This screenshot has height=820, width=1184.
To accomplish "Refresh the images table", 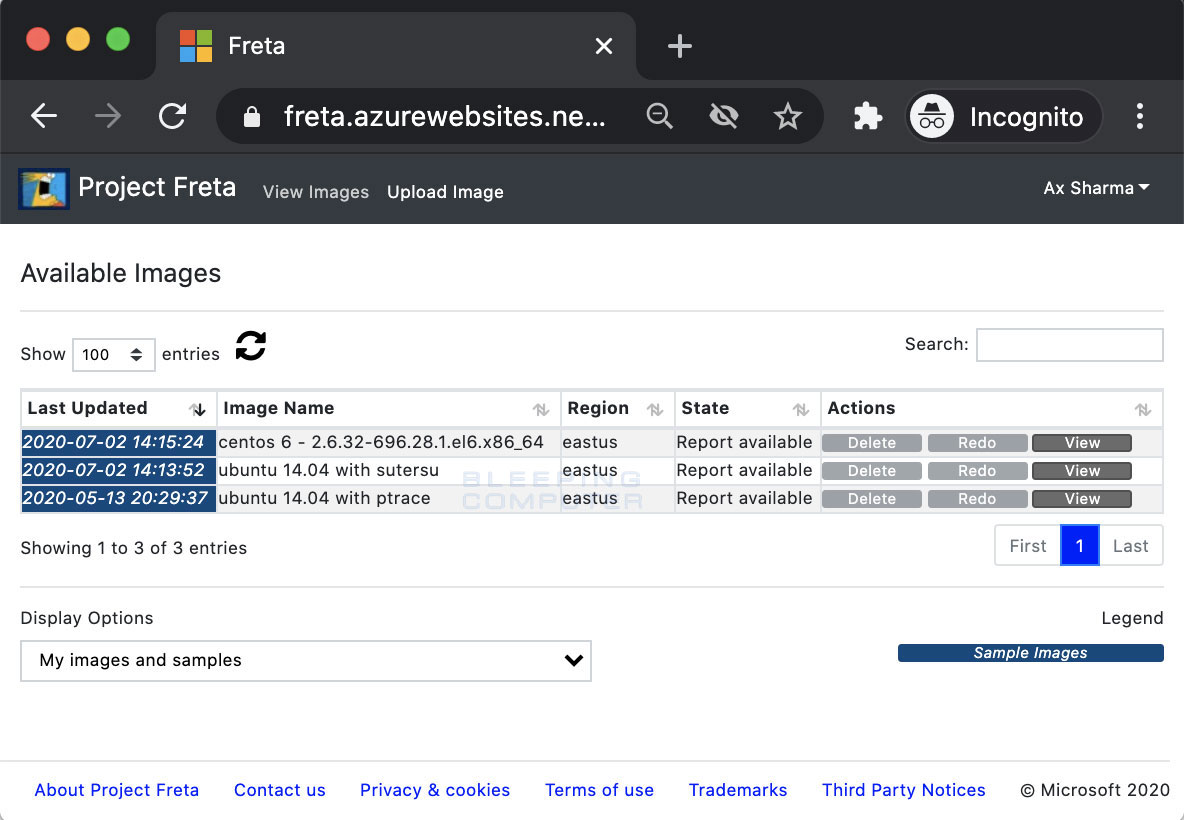I will 251,347.
